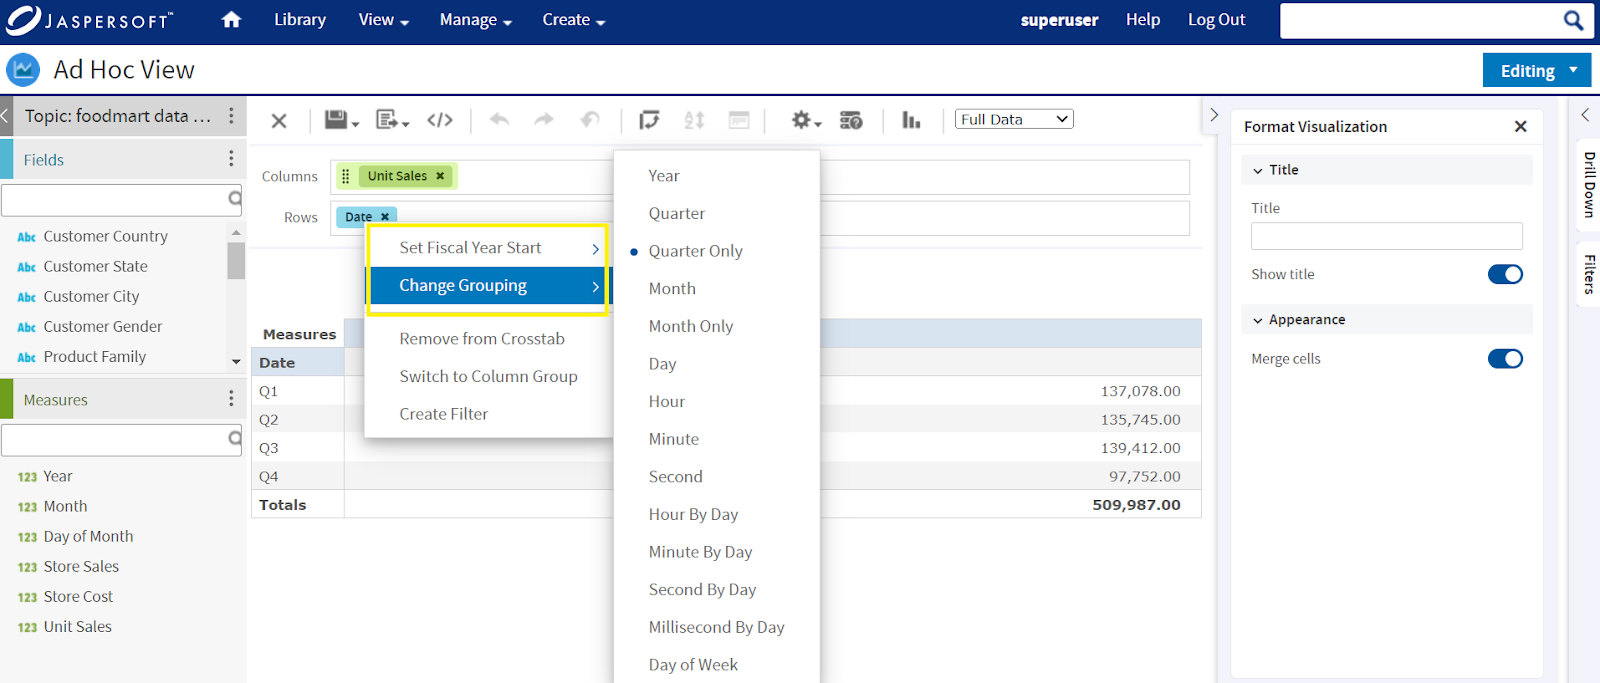This screenshot has height=683, width=1600.
Task: Choose Switch to Column Group
Action: (x=488, y=377)
